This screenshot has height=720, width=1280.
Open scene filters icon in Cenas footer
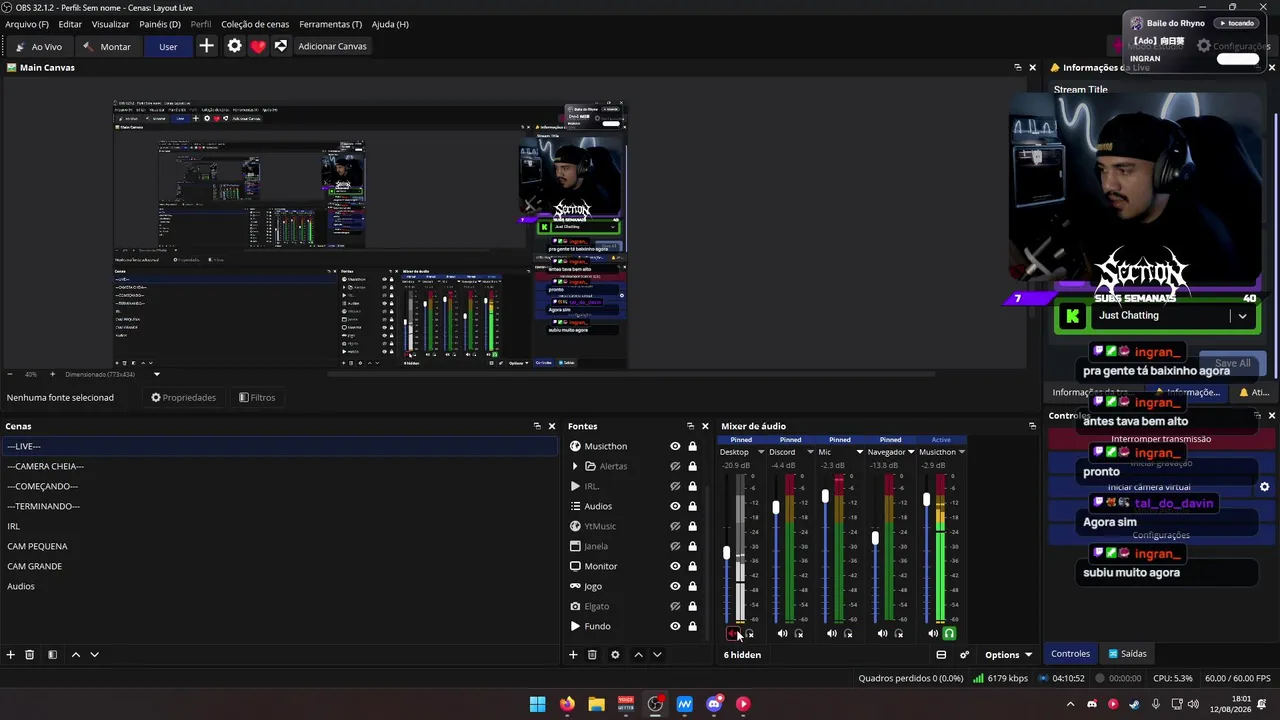point(52,655)
